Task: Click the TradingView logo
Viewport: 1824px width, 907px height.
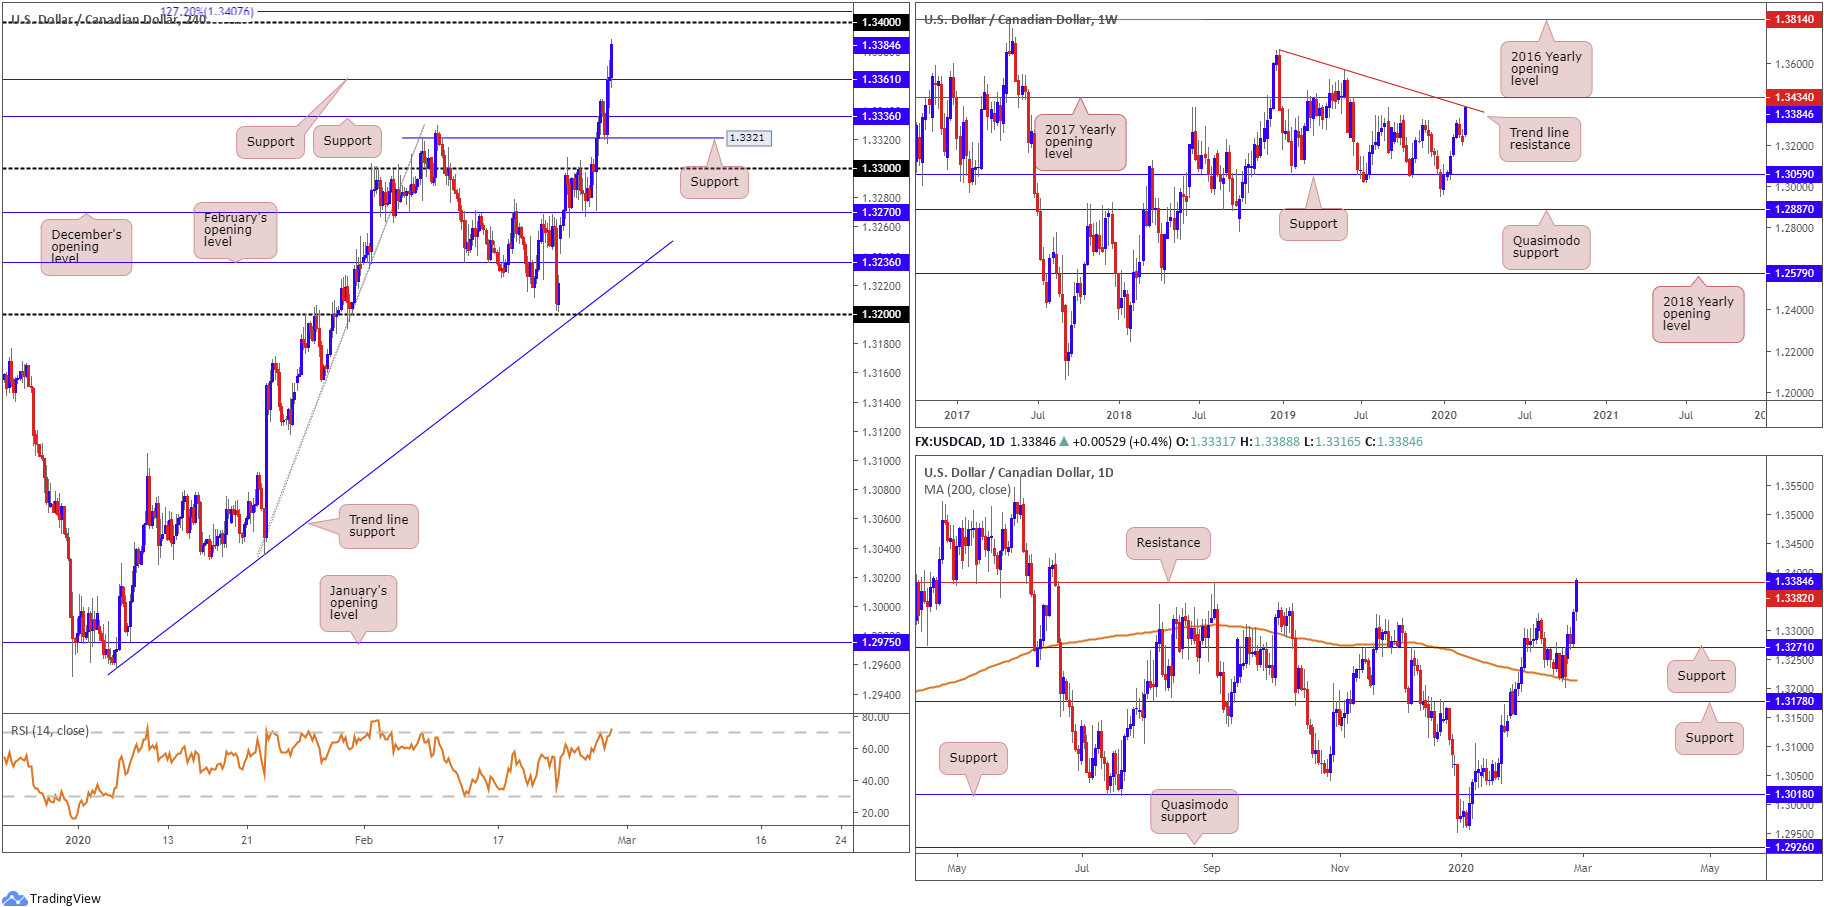Action: 52,898
